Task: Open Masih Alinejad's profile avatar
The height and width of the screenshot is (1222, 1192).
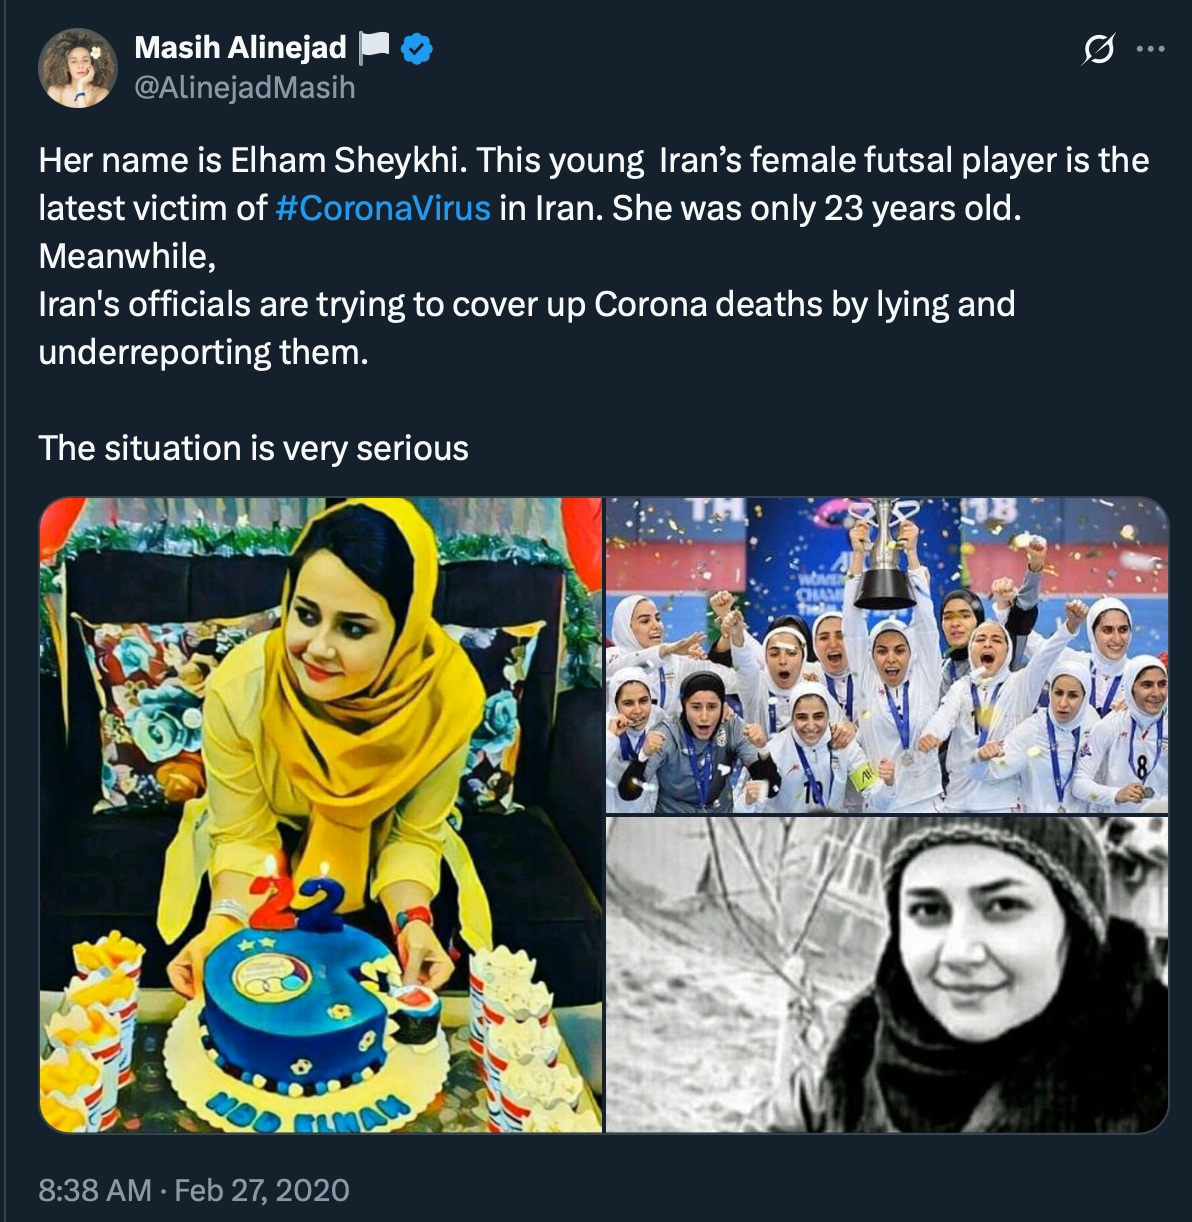Action: coord(78,68)
